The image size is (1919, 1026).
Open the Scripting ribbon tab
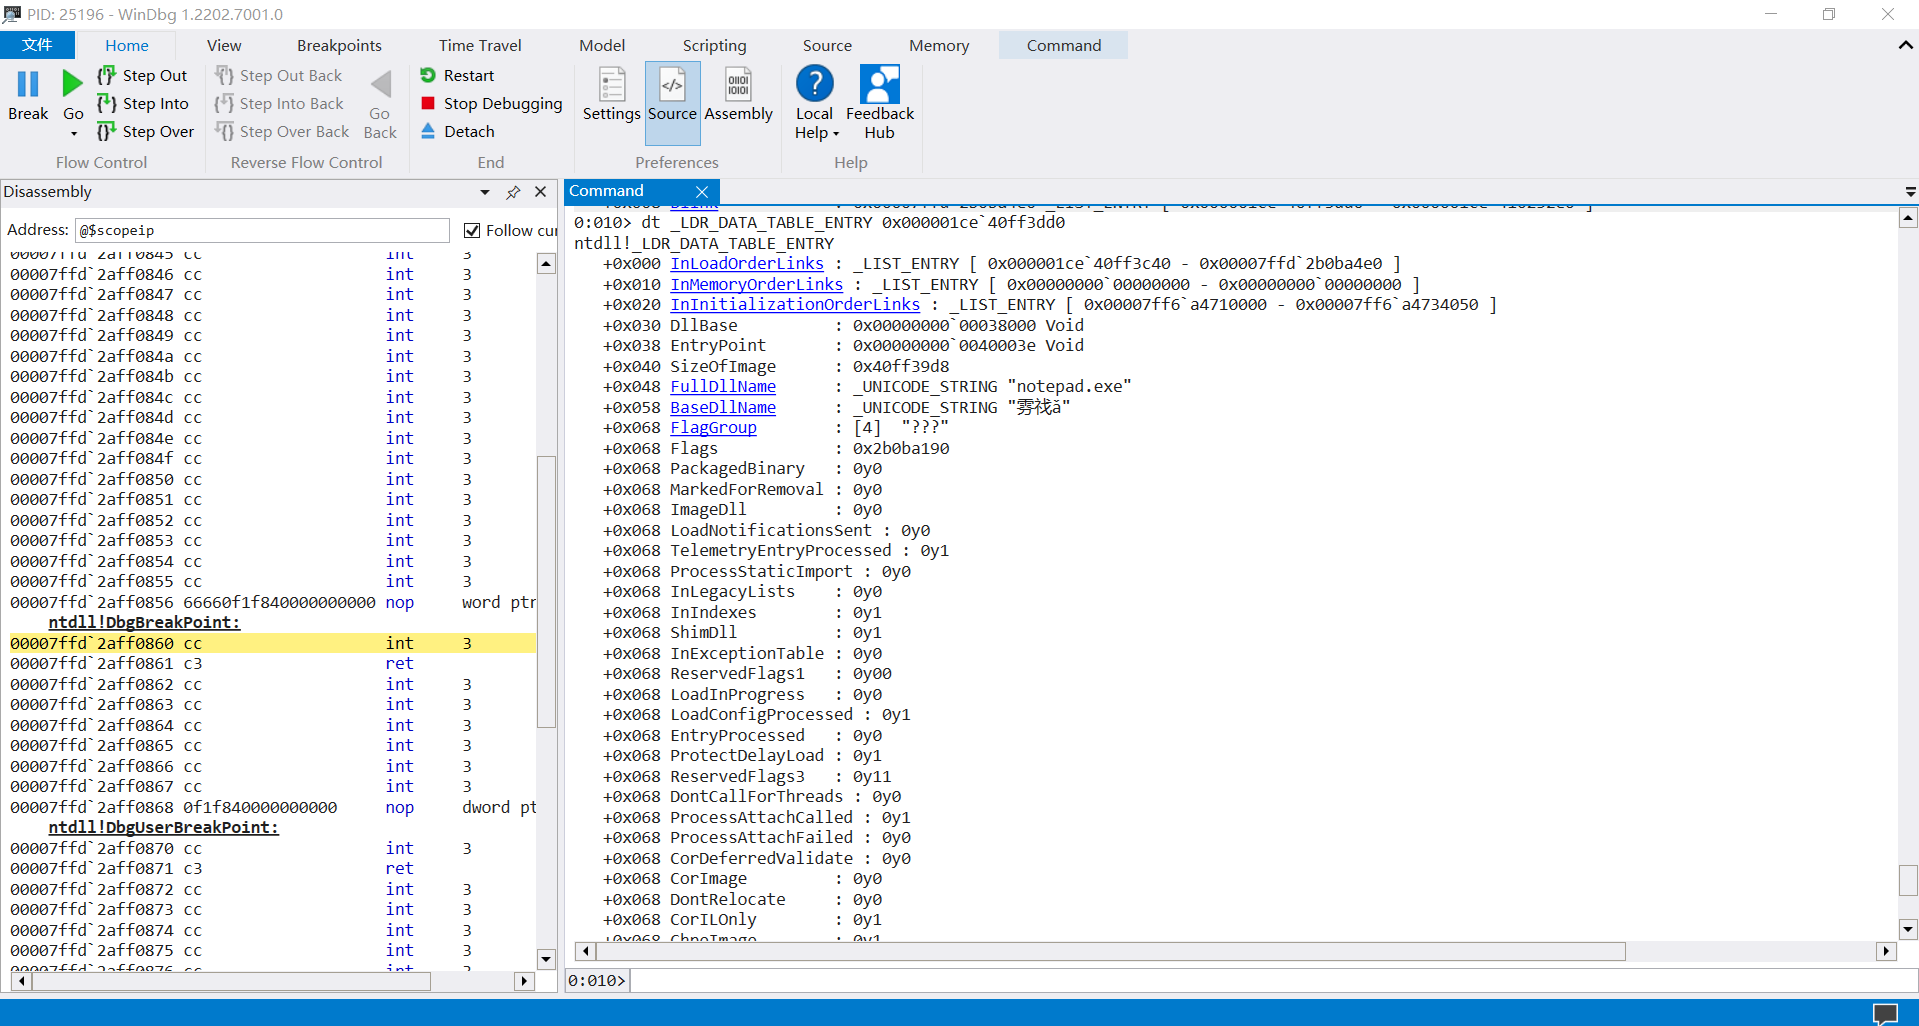point(714,45)
